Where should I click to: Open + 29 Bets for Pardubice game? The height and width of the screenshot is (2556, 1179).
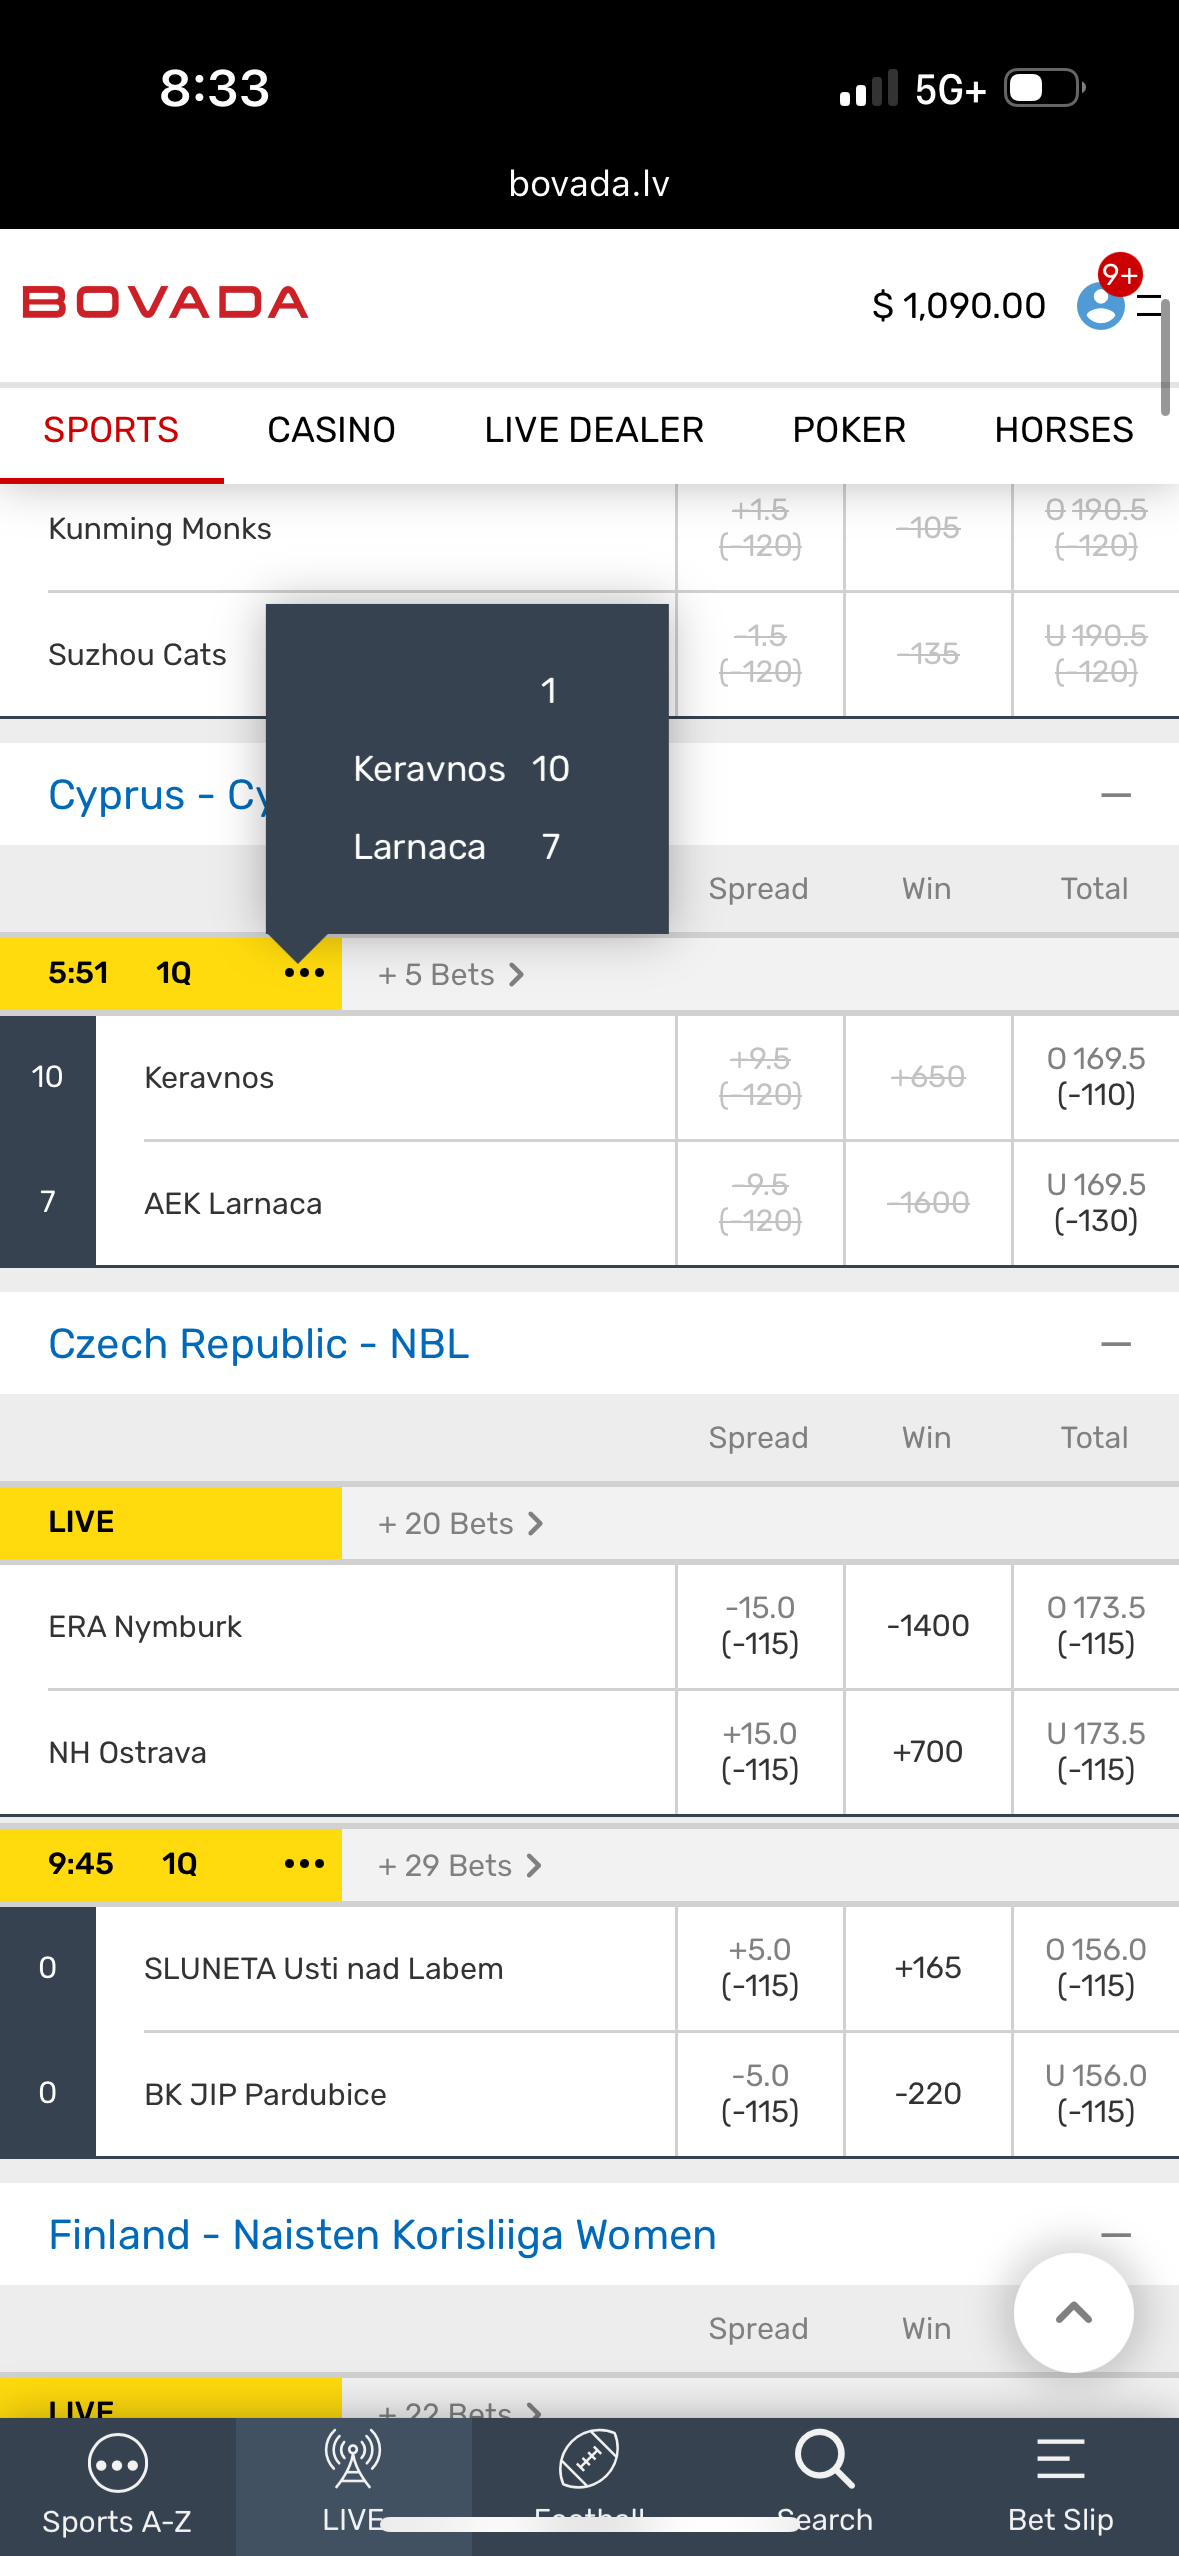pyautogui.click(x=460, y=1865)
